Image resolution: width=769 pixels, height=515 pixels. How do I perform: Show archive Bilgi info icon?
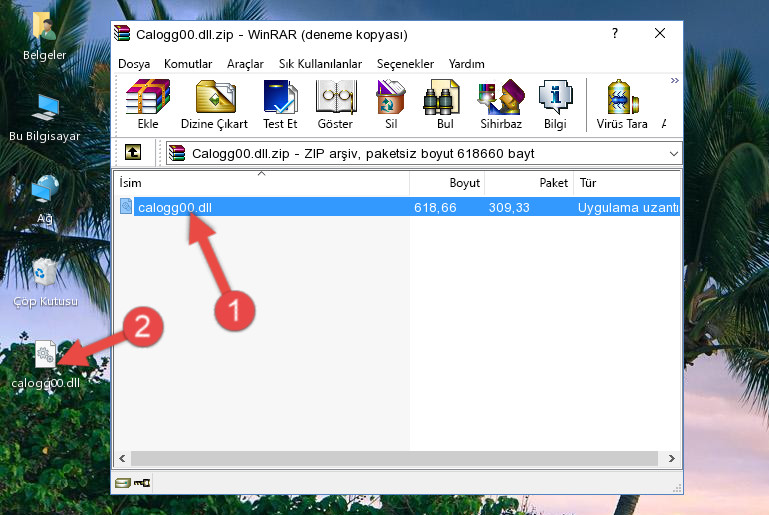tap(555, 104)
